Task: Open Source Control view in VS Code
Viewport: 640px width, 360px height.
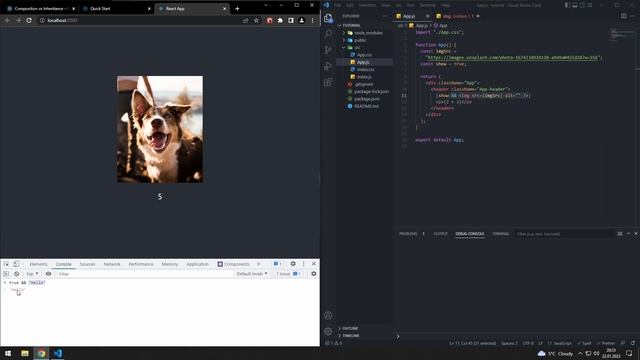Action: (x=328, y=50)
